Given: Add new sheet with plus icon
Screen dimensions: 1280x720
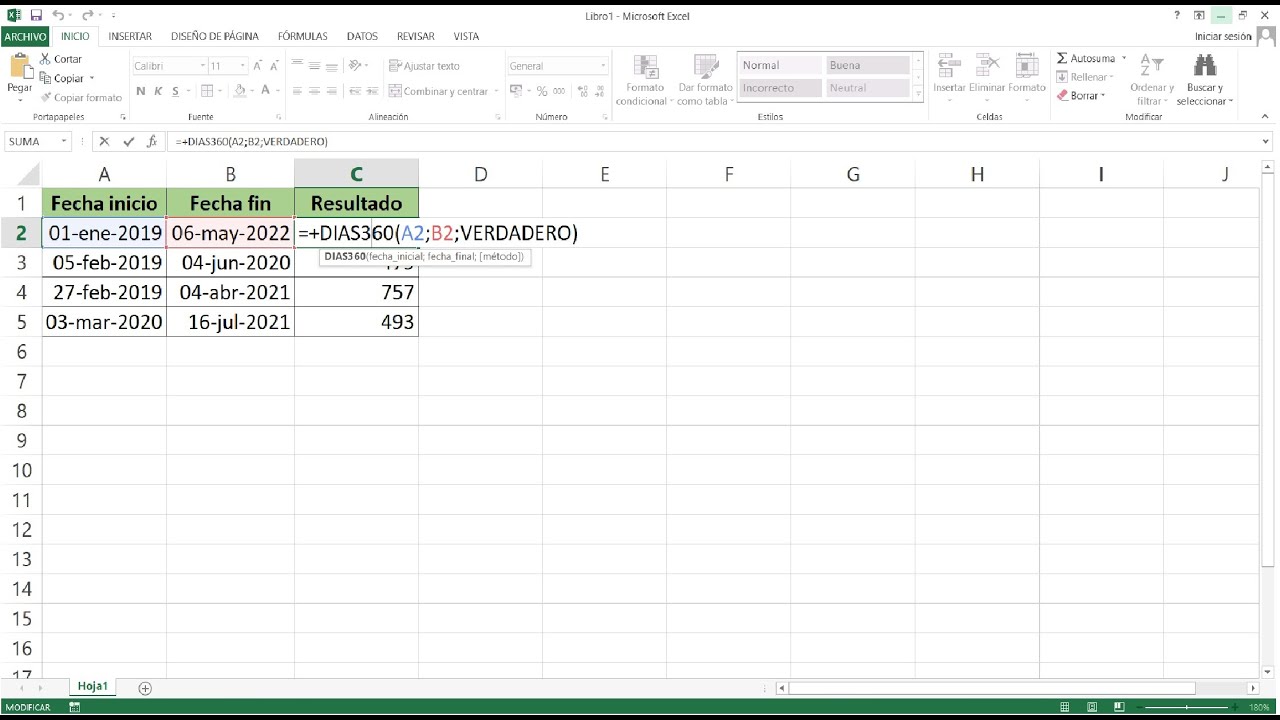Looking at the screenshot, I should [x=145, y=688].
